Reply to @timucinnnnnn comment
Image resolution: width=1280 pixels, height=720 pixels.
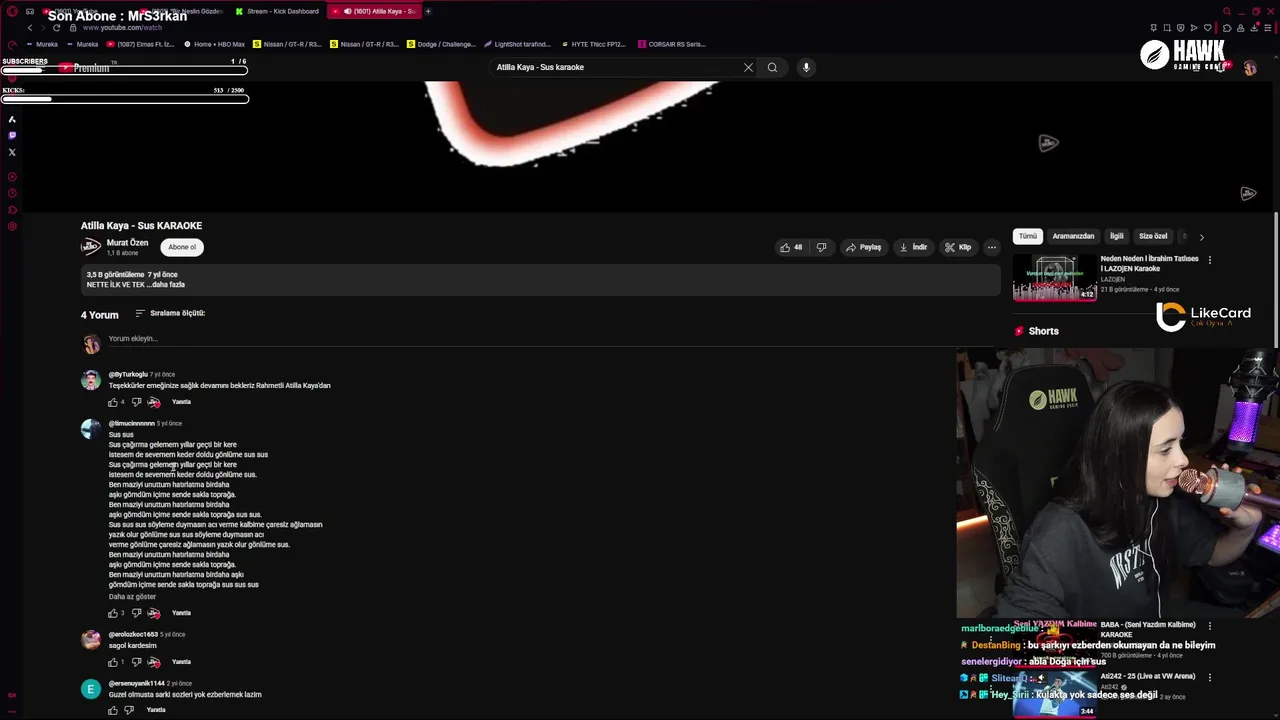pos(181,613)
